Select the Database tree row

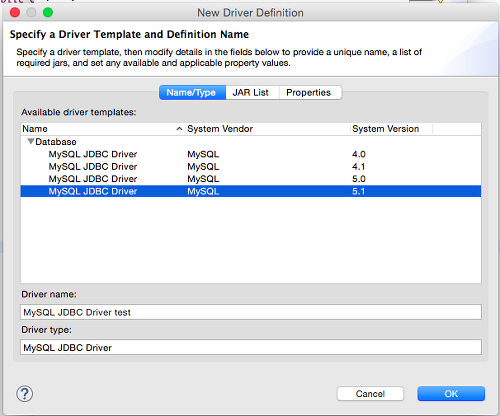251,142
